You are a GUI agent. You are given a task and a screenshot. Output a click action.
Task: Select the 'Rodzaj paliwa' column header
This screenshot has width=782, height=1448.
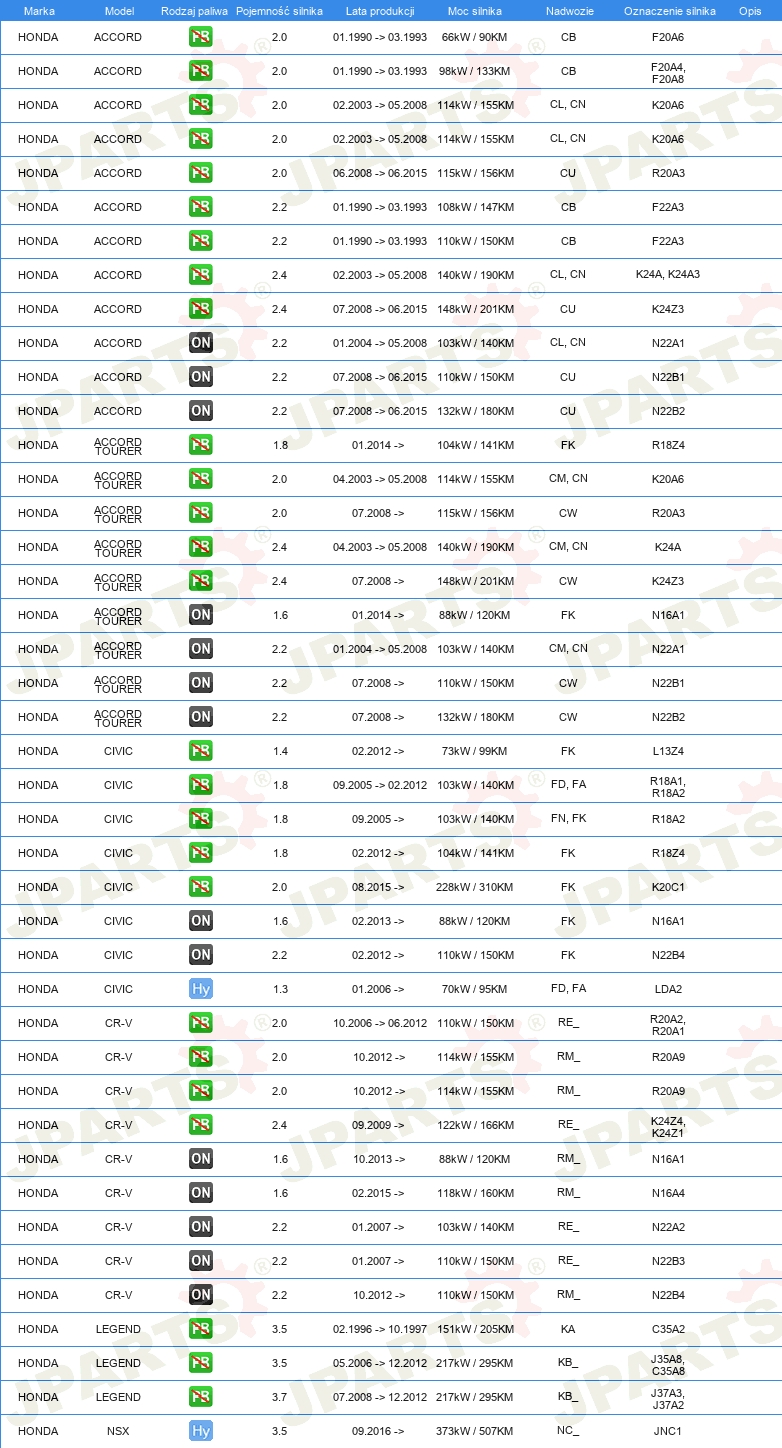pyautogui.click(x=195, y=11)
